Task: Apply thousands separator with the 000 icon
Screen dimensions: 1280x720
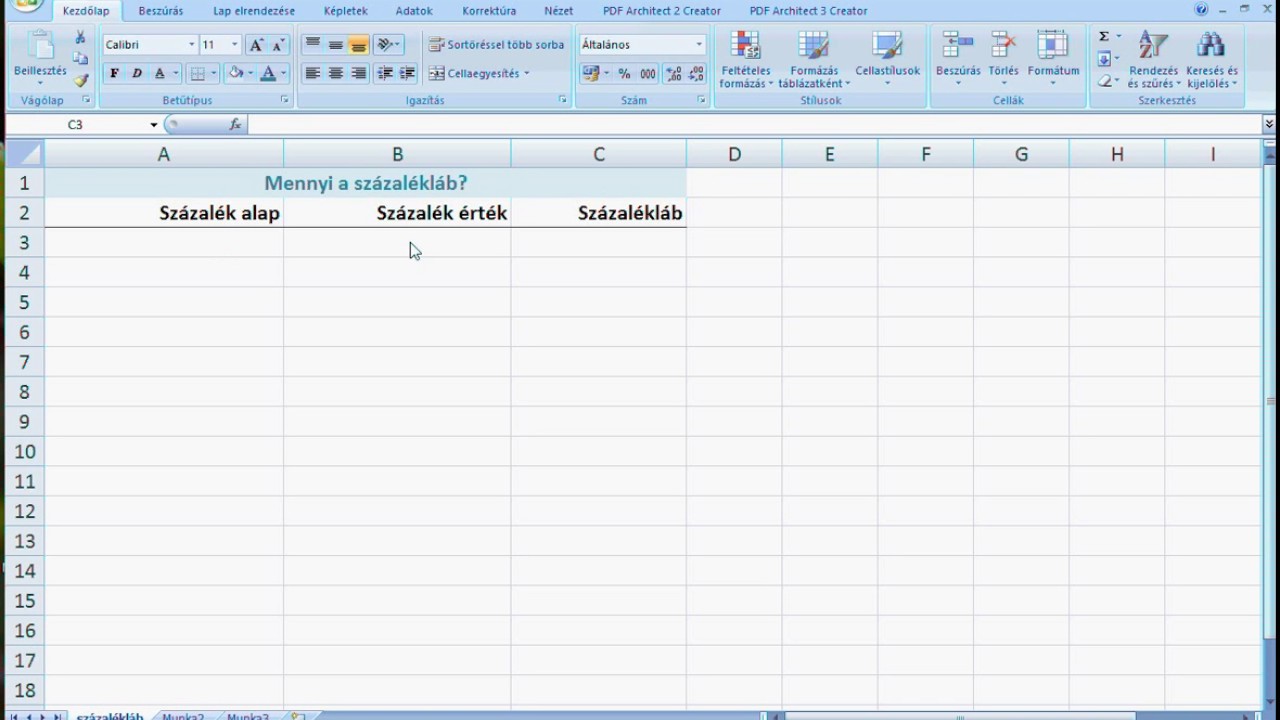Action: coord(648,73)
